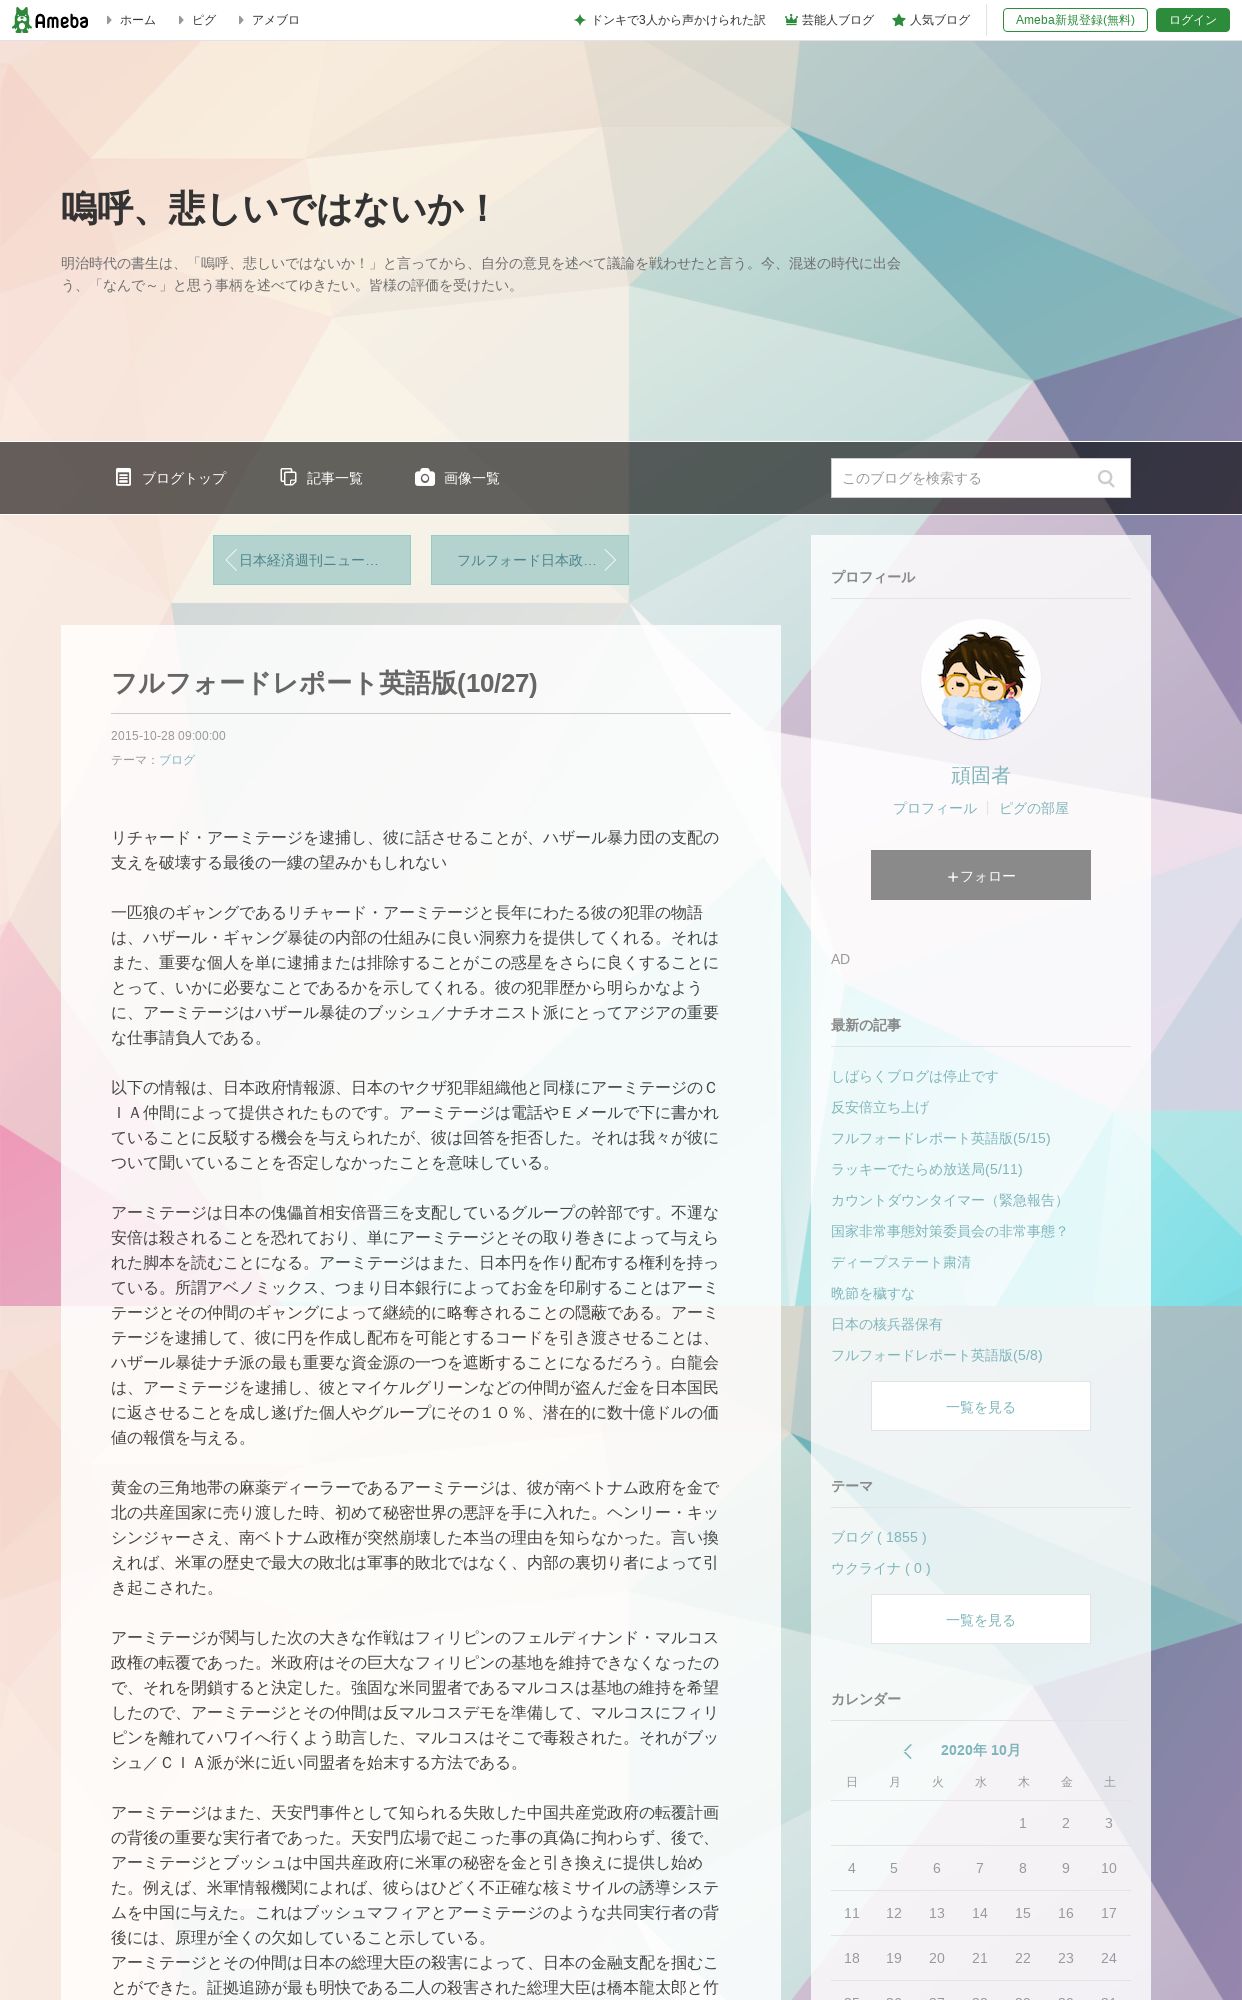Click the blog title 嗚呼、悲しいではないか！

click(x=280, y=208)
